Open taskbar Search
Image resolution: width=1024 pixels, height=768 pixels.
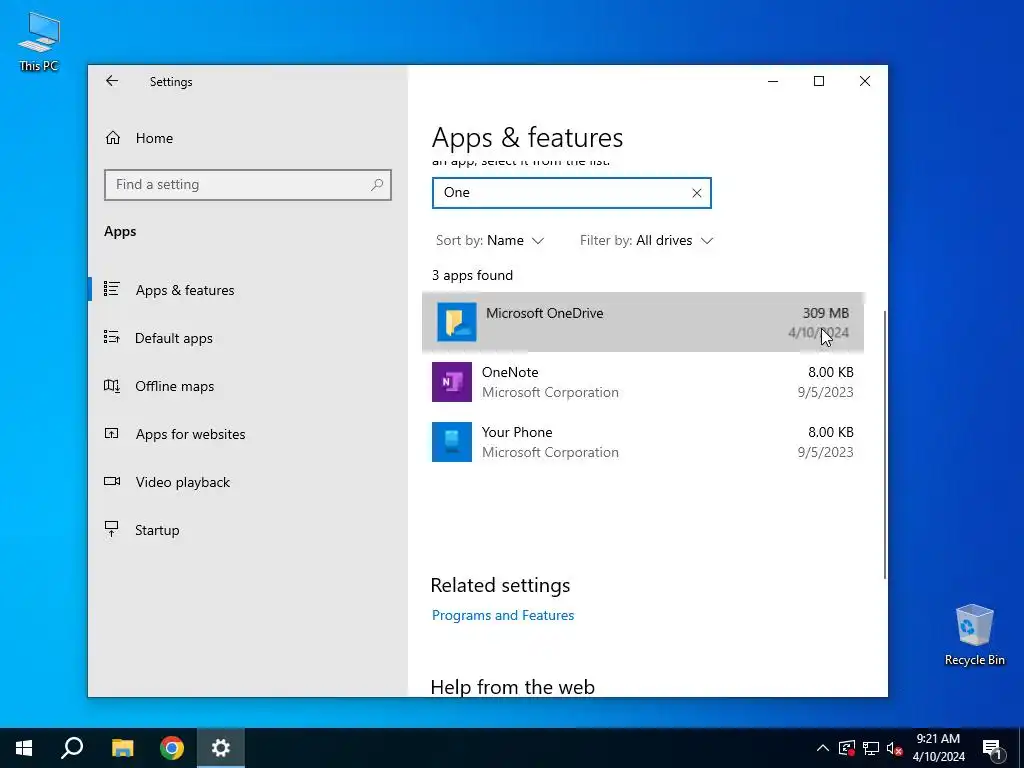72,748
